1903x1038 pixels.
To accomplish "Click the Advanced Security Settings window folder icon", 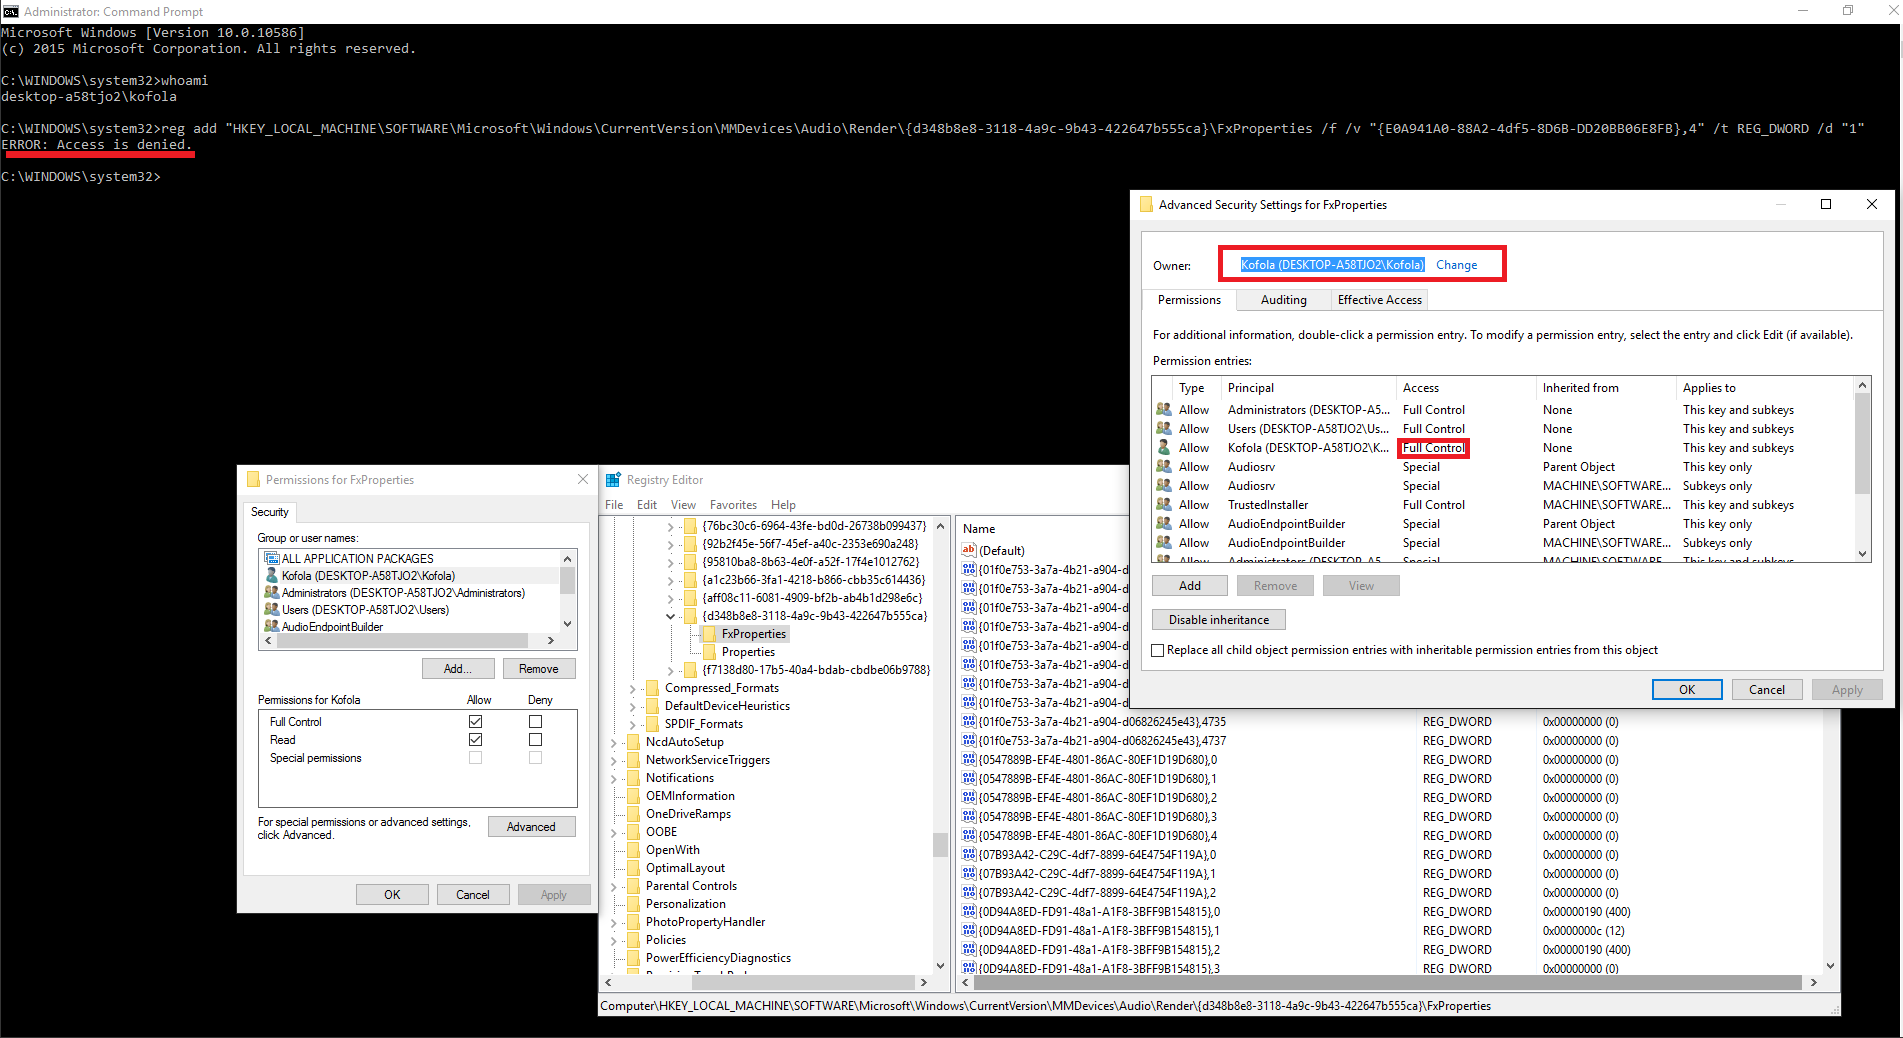I will point(1146,204).
